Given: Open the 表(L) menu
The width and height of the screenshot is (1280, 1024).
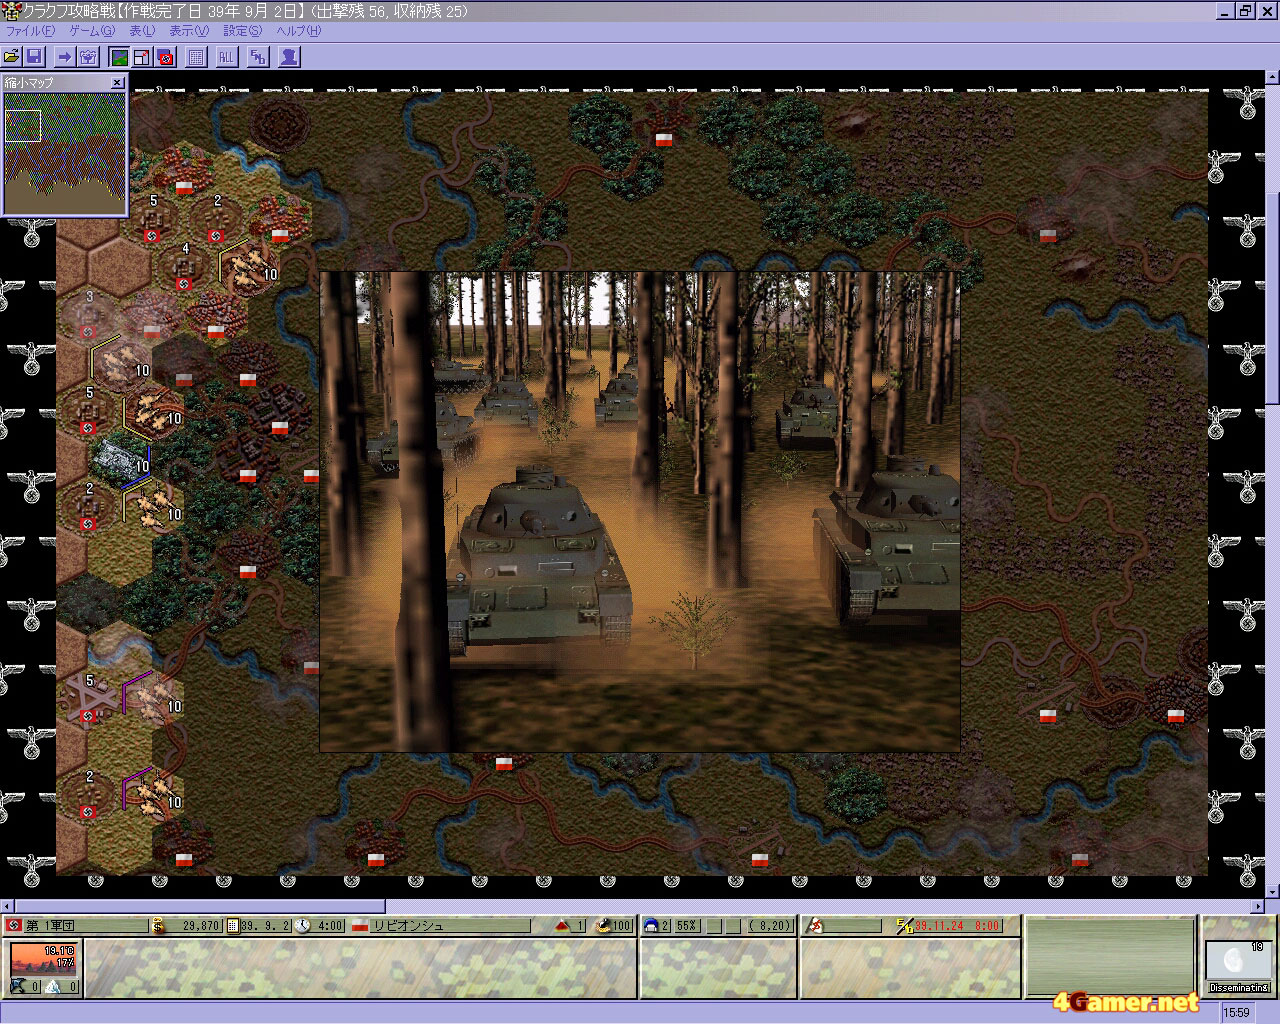Looking at the screenshot, I should (142, 31).
